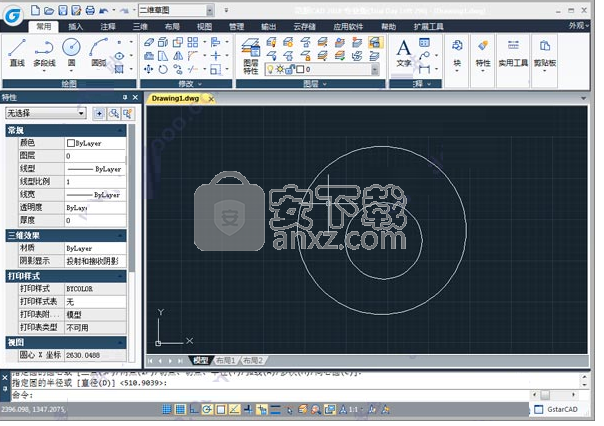Click the command line horizontal scrollbar
Screen dimensions: 604x426
[x=554, y=395]
